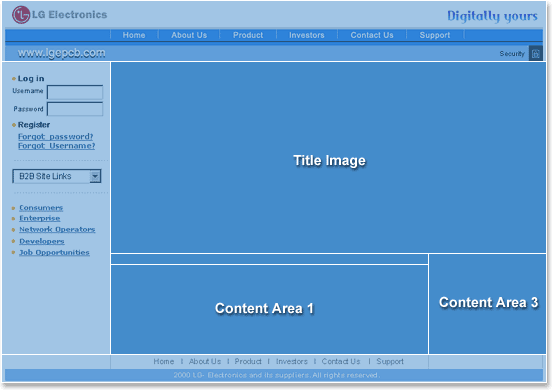Open Contact Us in the top navigation
Image resolution: width=553 pixels, height=391 pixels.
372,35
